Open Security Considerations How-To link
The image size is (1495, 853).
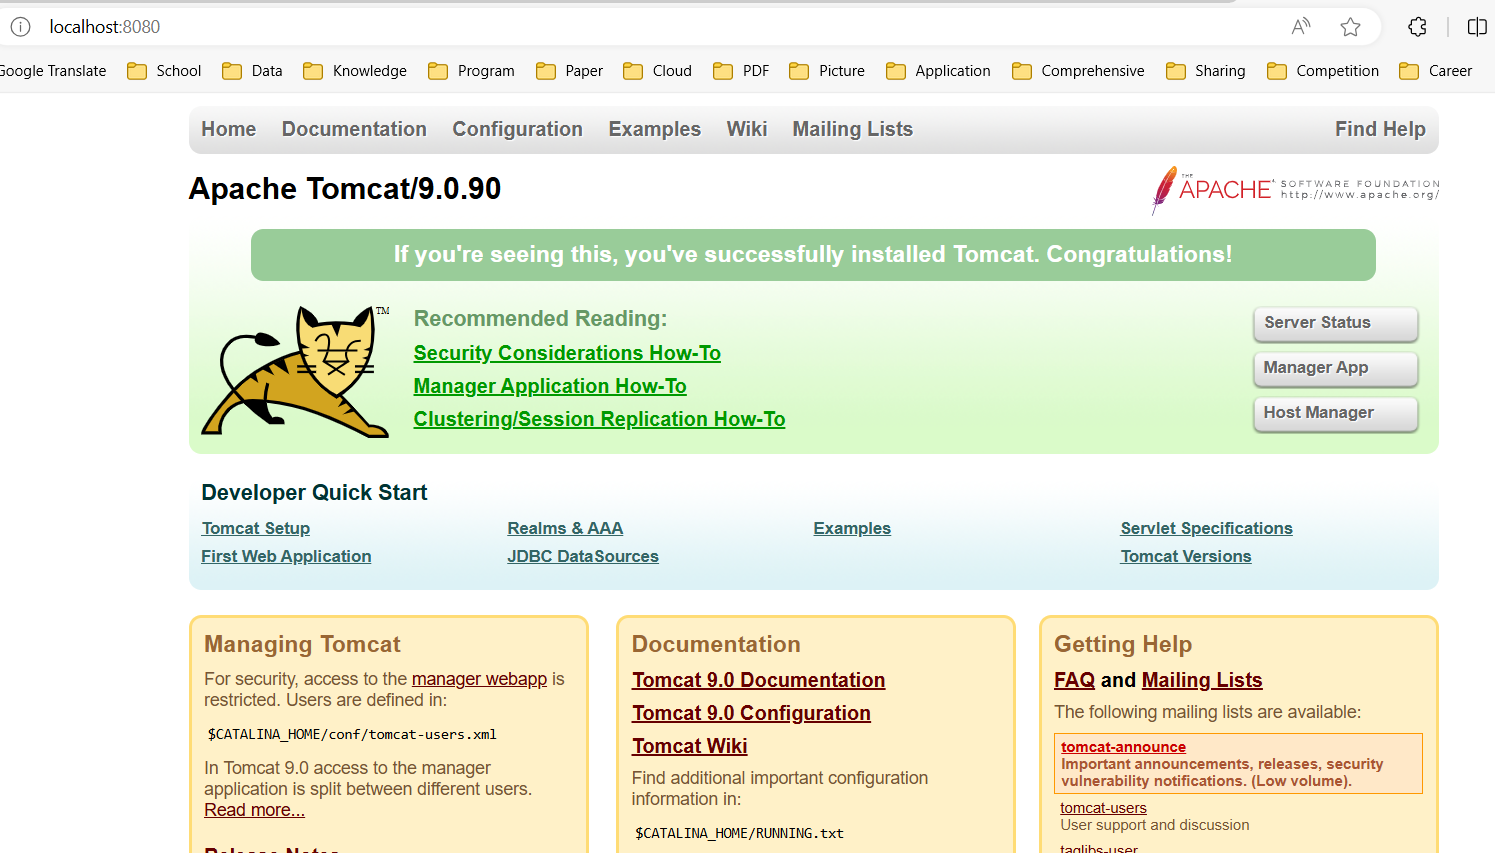click(x=567, y=353)
